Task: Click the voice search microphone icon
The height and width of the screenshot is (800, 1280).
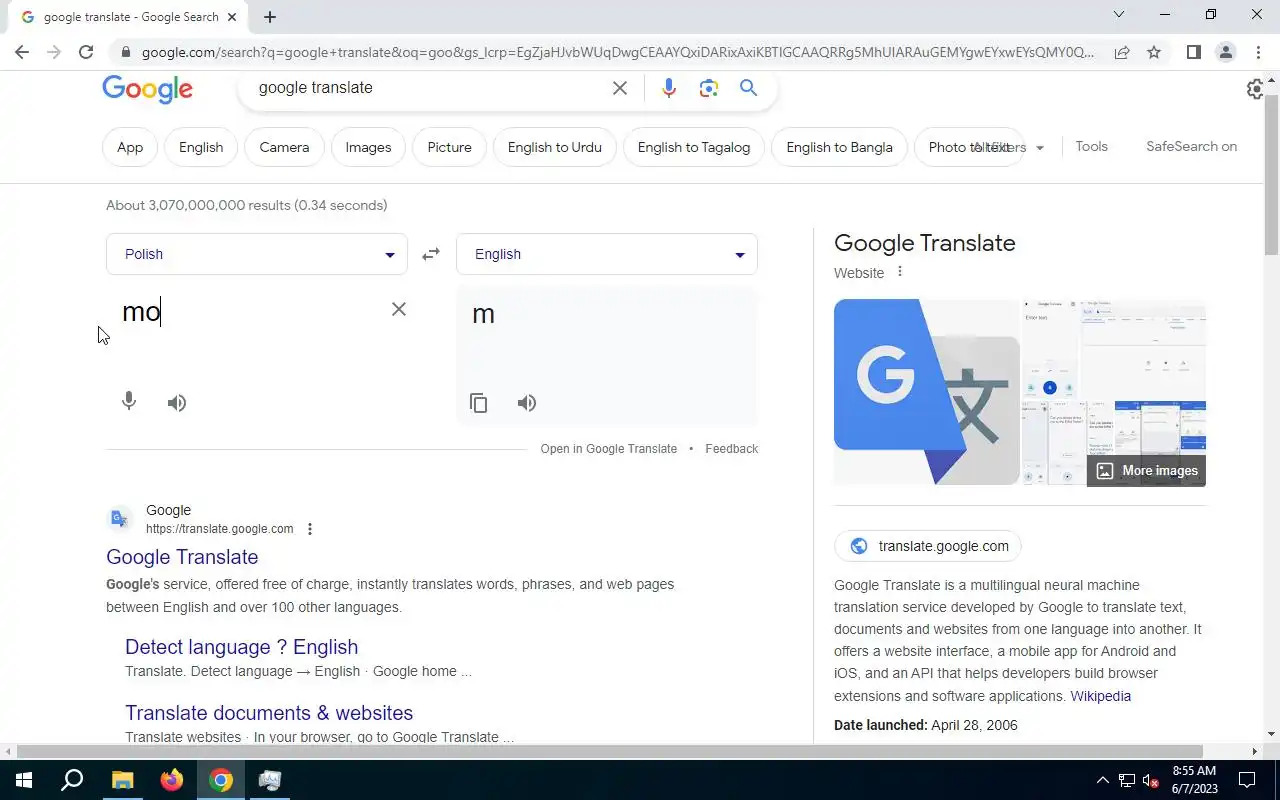Action: [x=669, y=88]
